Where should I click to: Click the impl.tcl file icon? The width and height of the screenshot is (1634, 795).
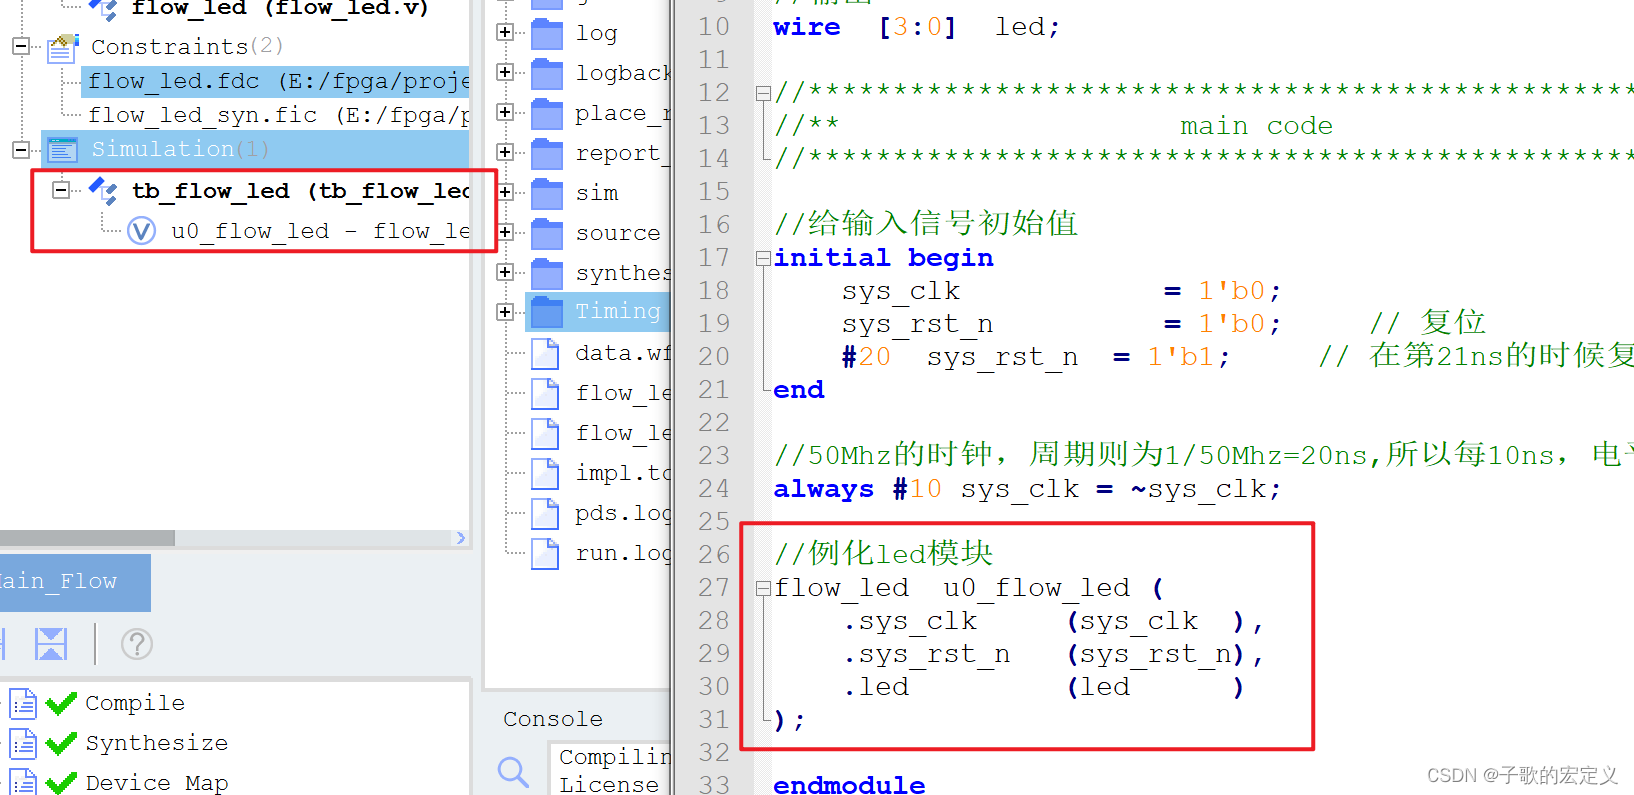click(545, 474)
